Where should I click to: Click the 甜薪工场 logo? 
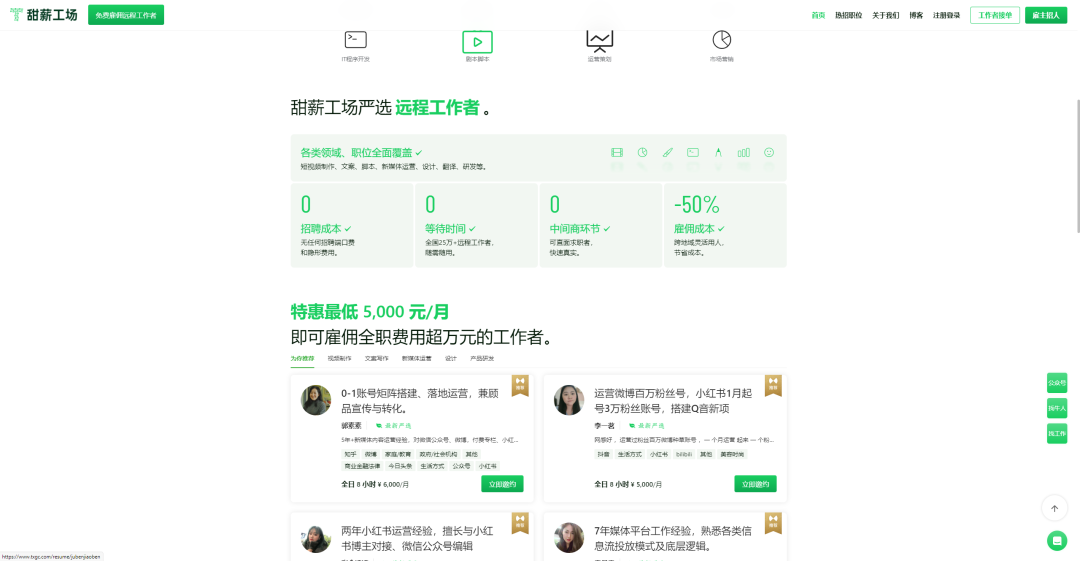click(x=43, y=15)
